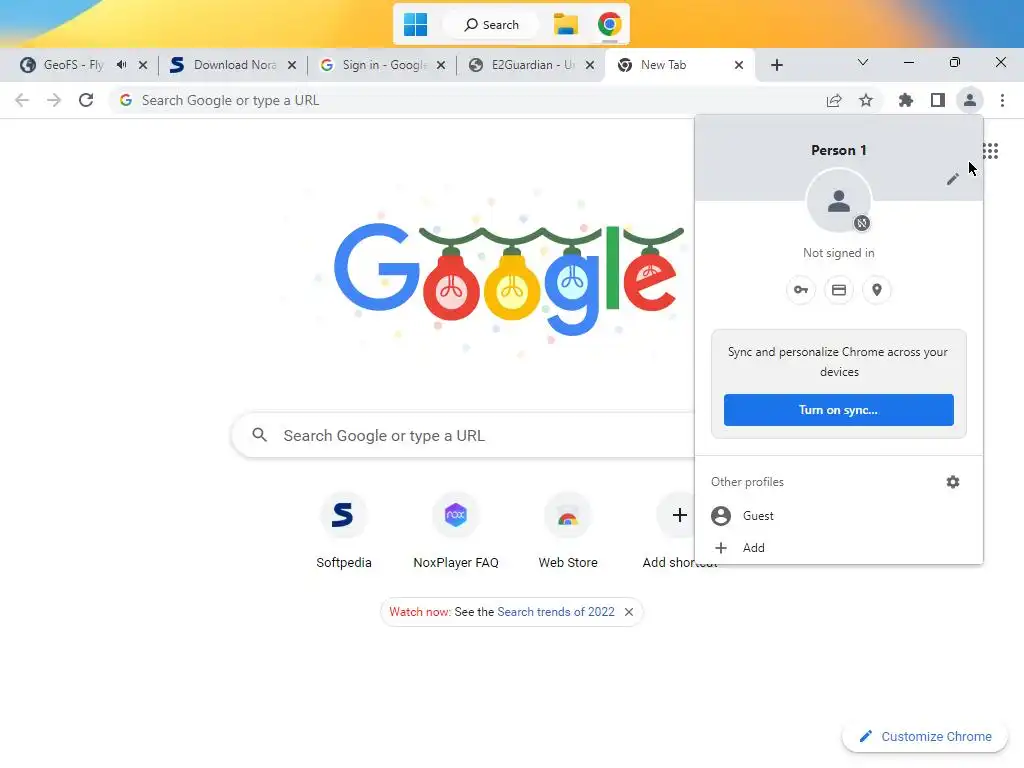The height and width of the screenshot is (768, 1024).
Task: Click the taskbar Search box
Action: [x=491, y=25]
